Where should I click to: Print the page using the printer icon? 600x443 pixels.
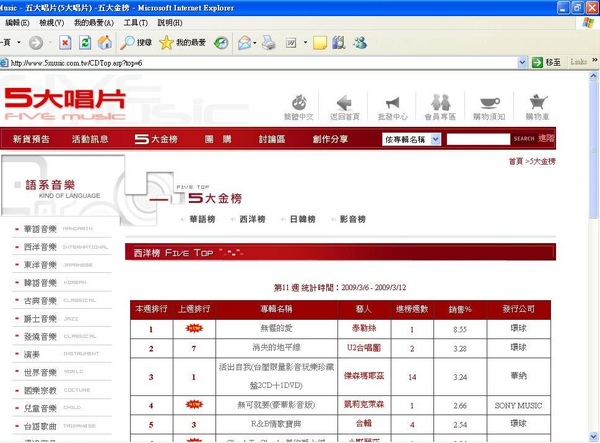click(x=269, y=42)
